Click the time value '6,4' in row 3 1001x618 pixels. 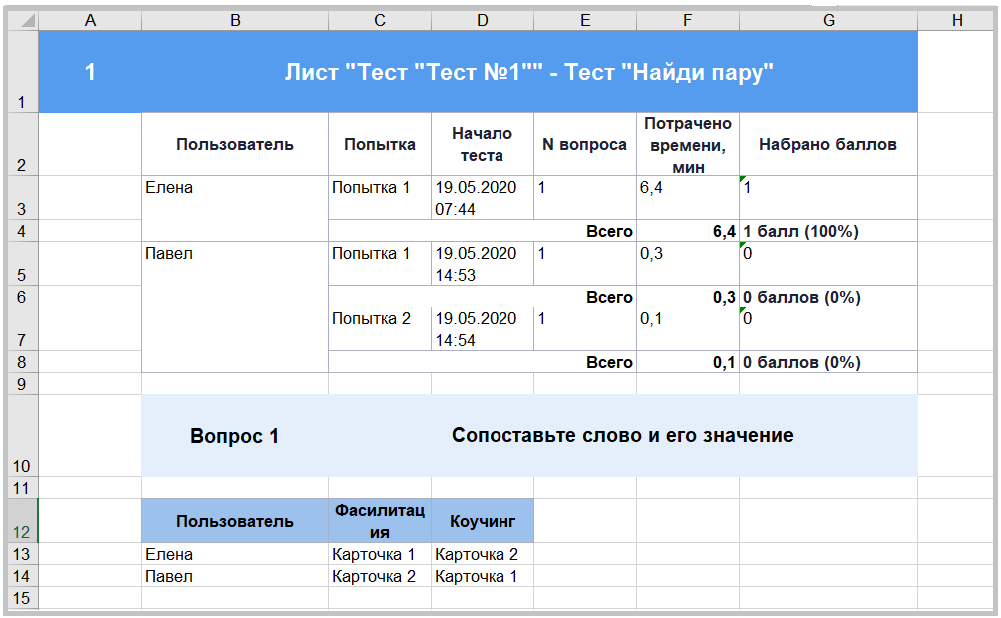(688, 198)
